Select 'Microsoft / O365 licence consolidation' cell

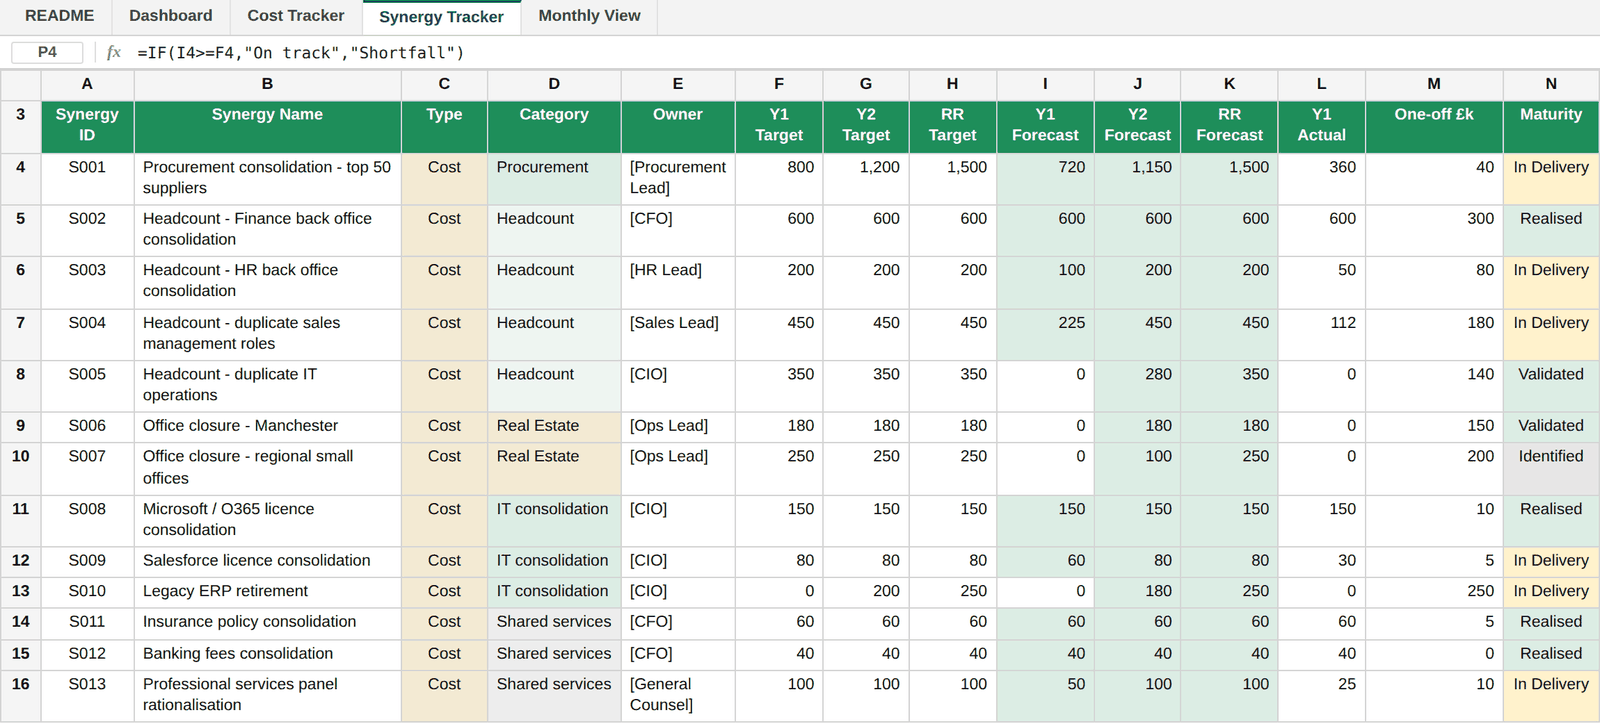(x=267, y=520)
